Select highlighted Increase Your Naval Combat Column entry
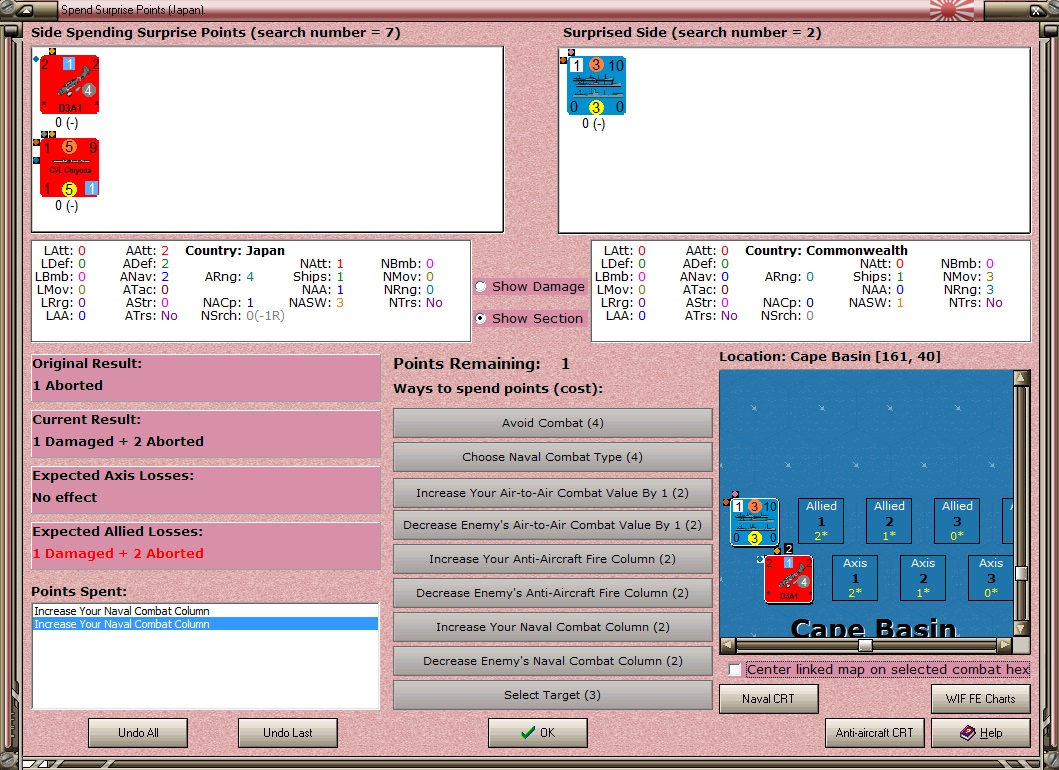The height and width of the screenshot is (770, 1059). coord(205,624)
